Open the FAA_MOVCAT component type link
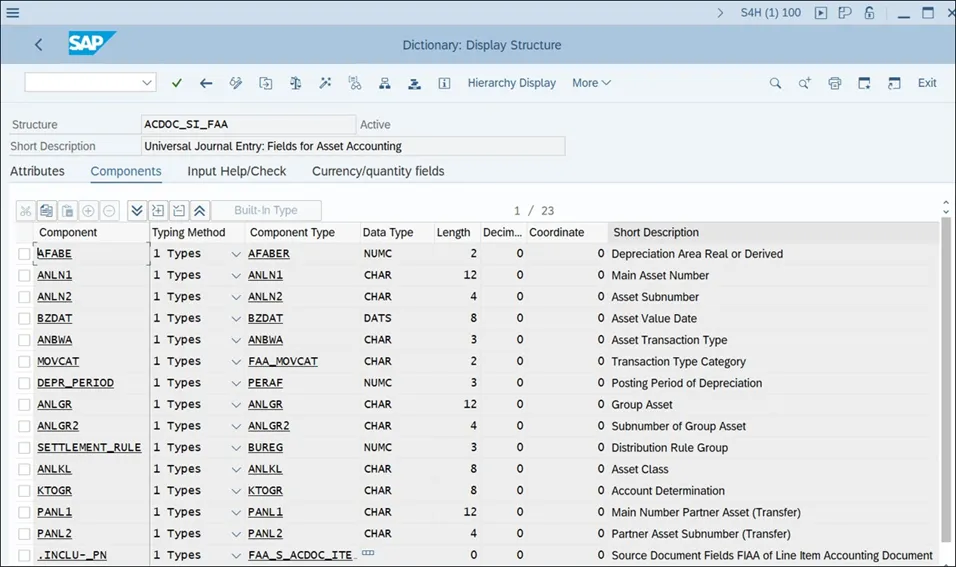 pyautogui.click(x=282, y=362)
